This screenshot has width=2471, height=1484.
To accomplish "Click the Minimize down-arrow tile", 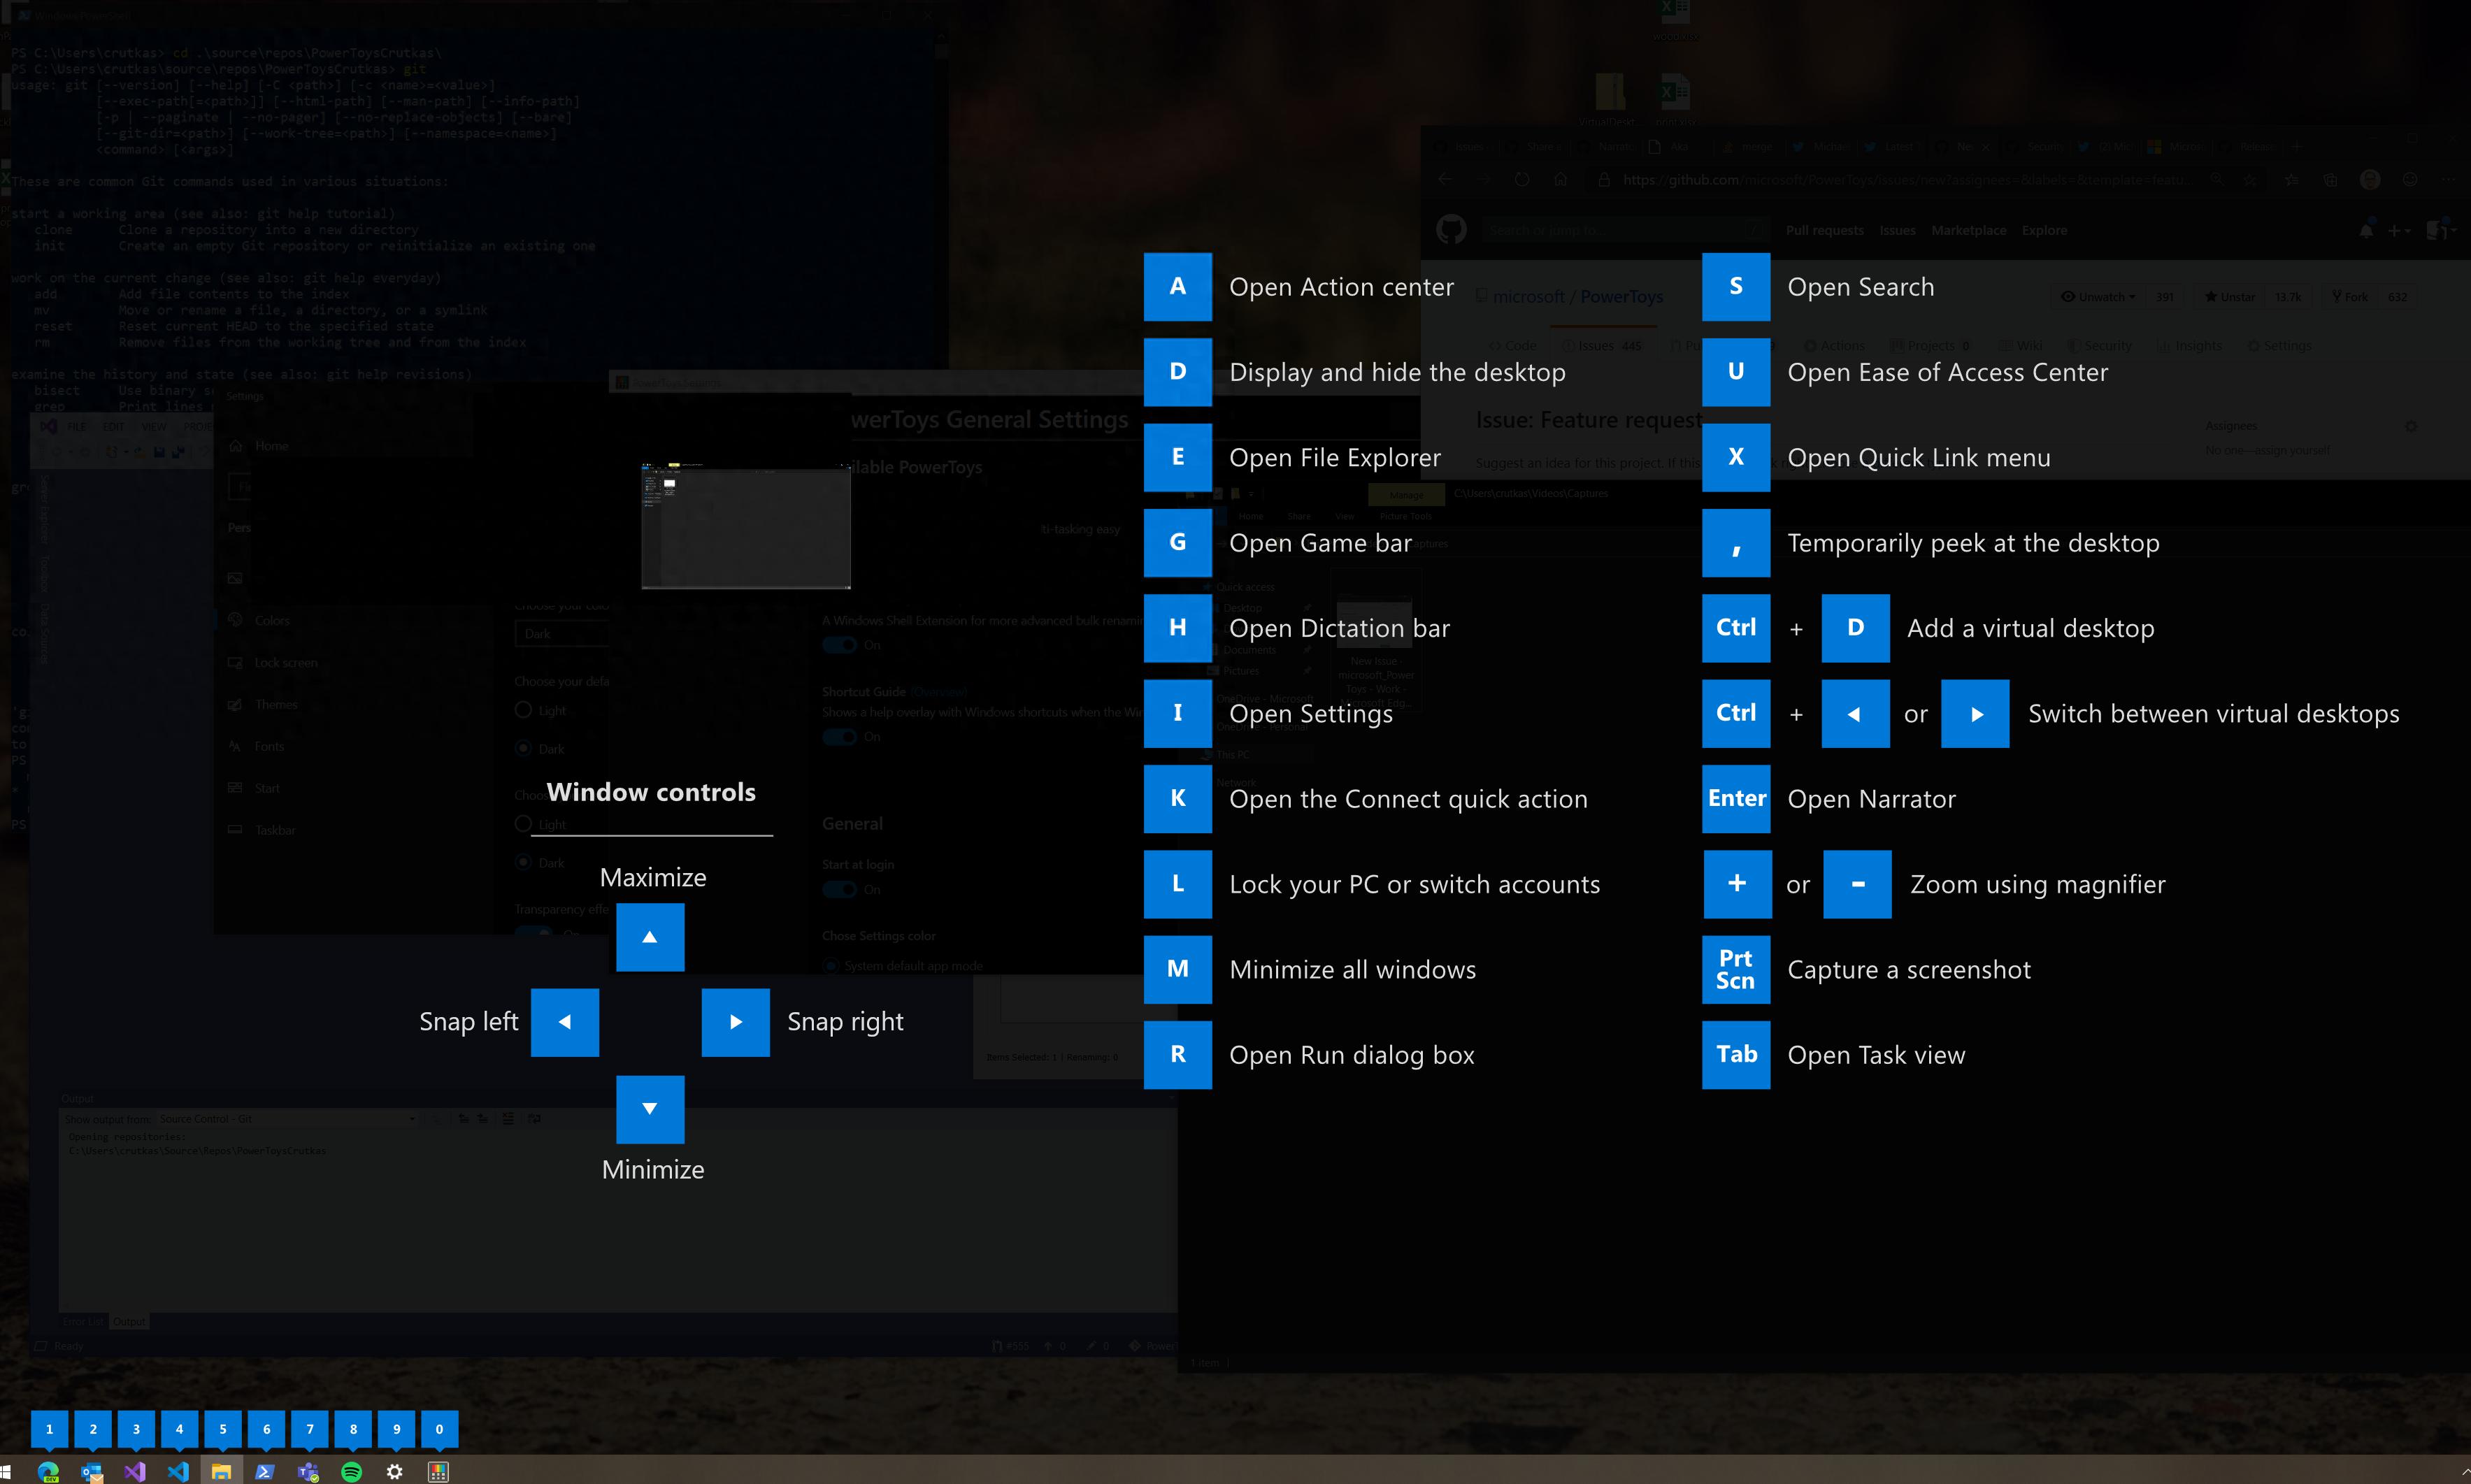I will coord(650,1109).
